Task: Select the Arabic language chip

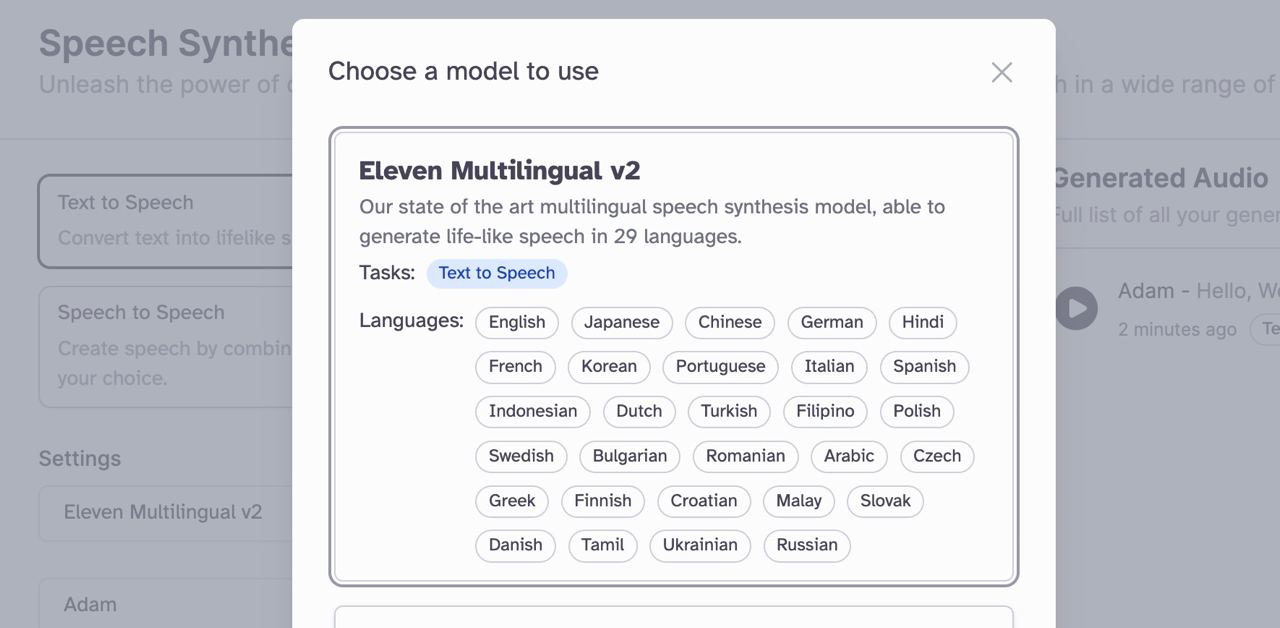Action: [x=849, y=456]
